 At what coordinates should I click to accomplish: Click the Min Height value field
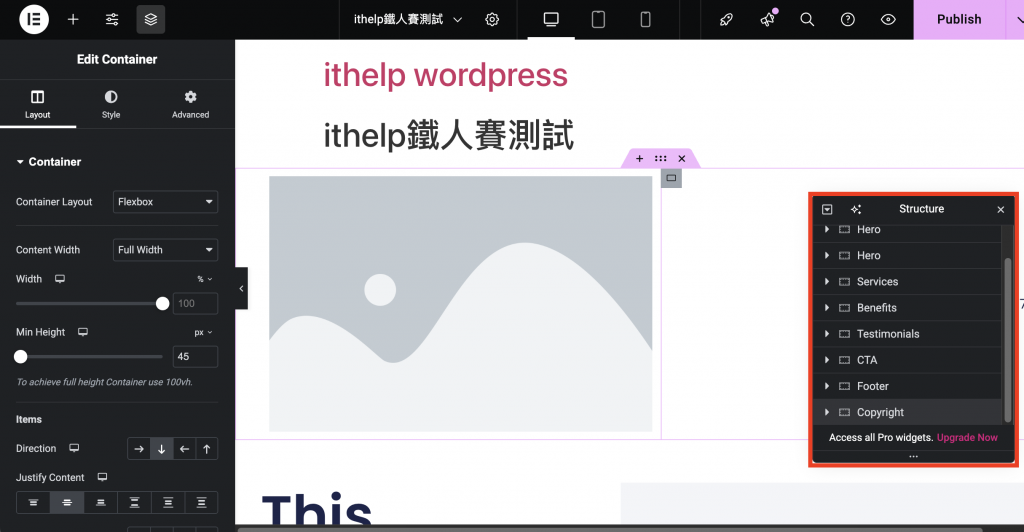(x=195, y=356)
